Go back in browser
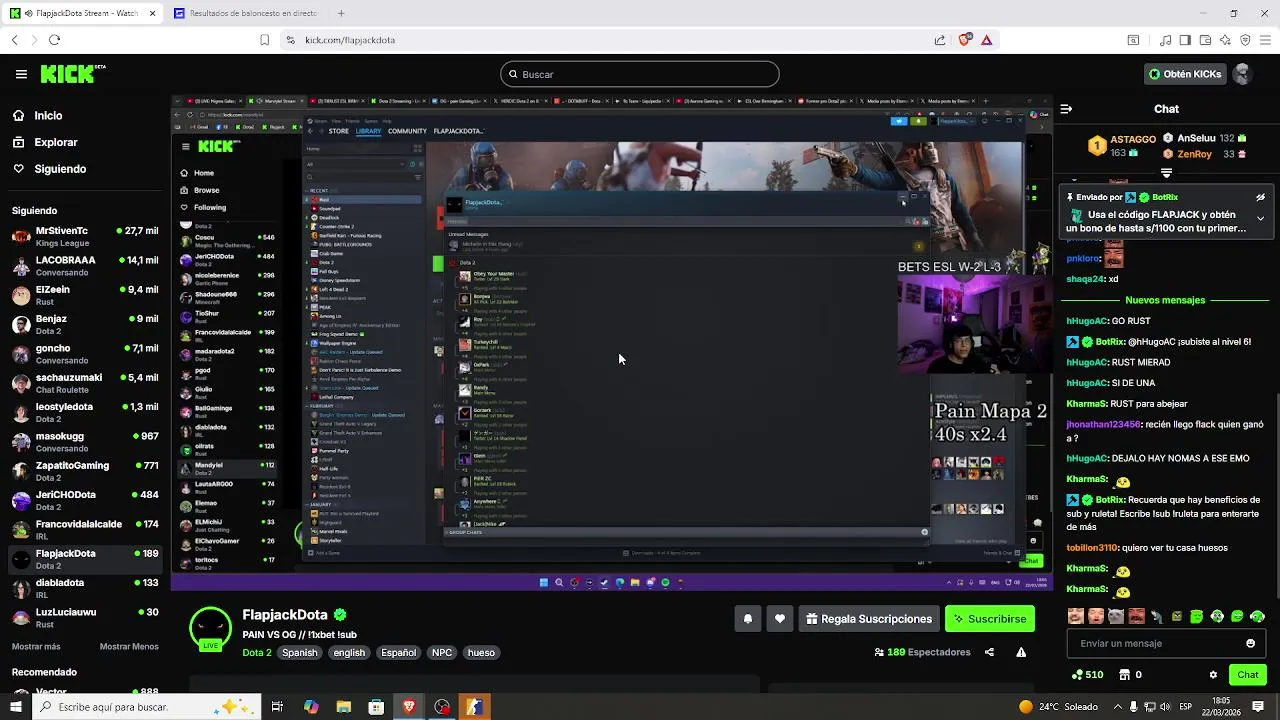1280x720 pixels. [14, 40]
